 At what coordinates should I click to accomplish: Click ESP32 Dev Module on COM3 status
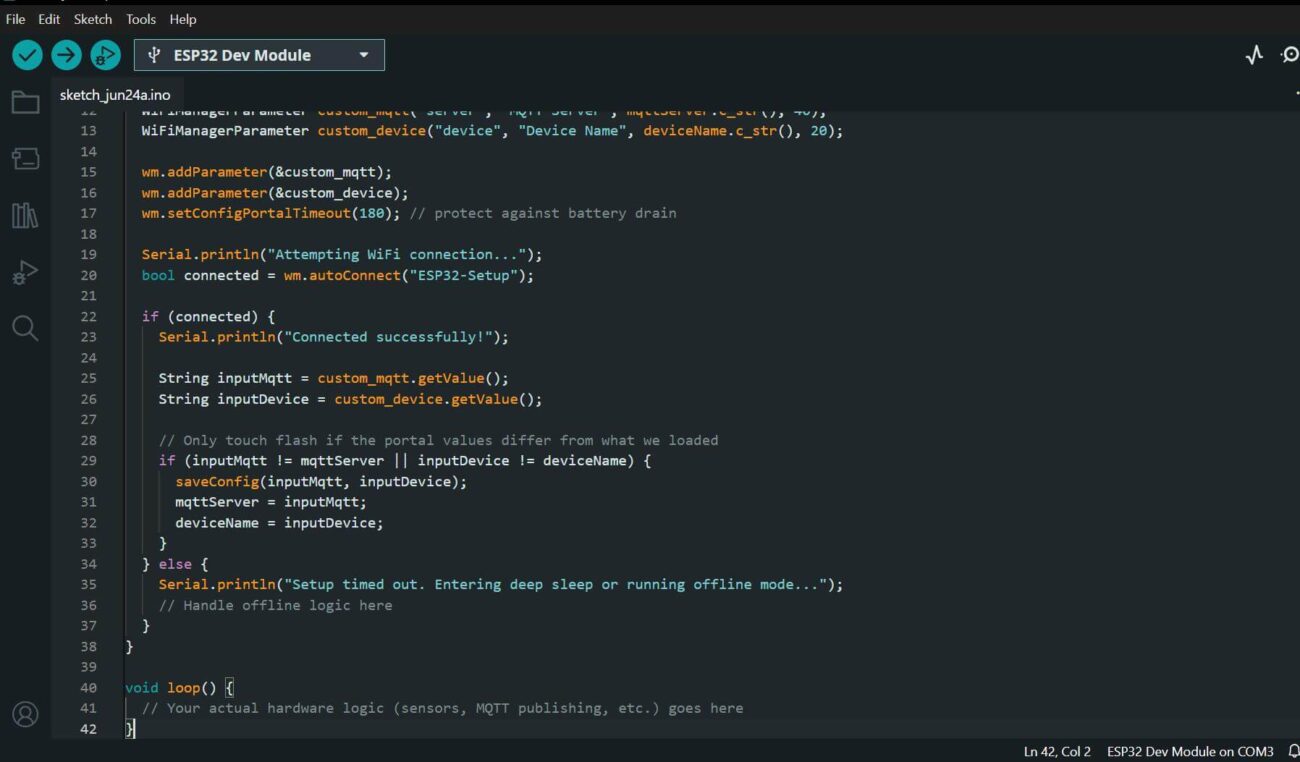coord(1190,751)
